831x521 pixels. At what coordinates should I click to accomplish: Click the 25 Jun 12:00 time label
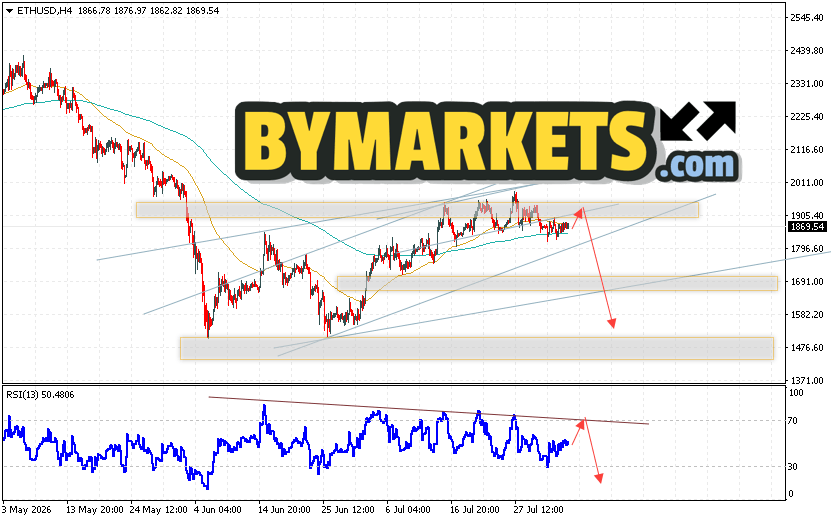[348, 510]
